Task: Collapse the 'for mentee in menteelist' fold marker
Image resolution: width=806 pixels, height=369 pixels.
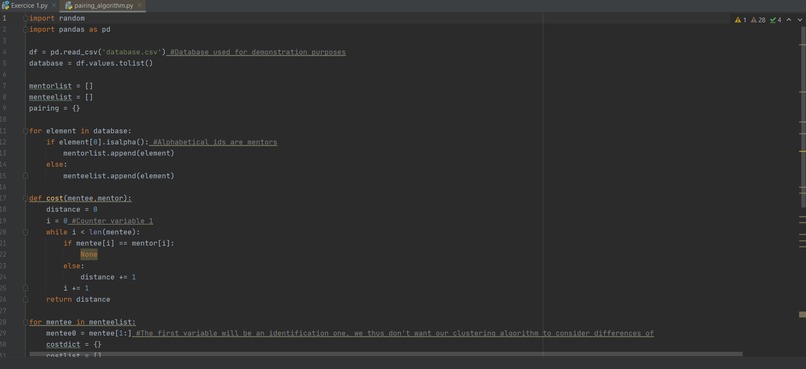Action: point(25,322)
